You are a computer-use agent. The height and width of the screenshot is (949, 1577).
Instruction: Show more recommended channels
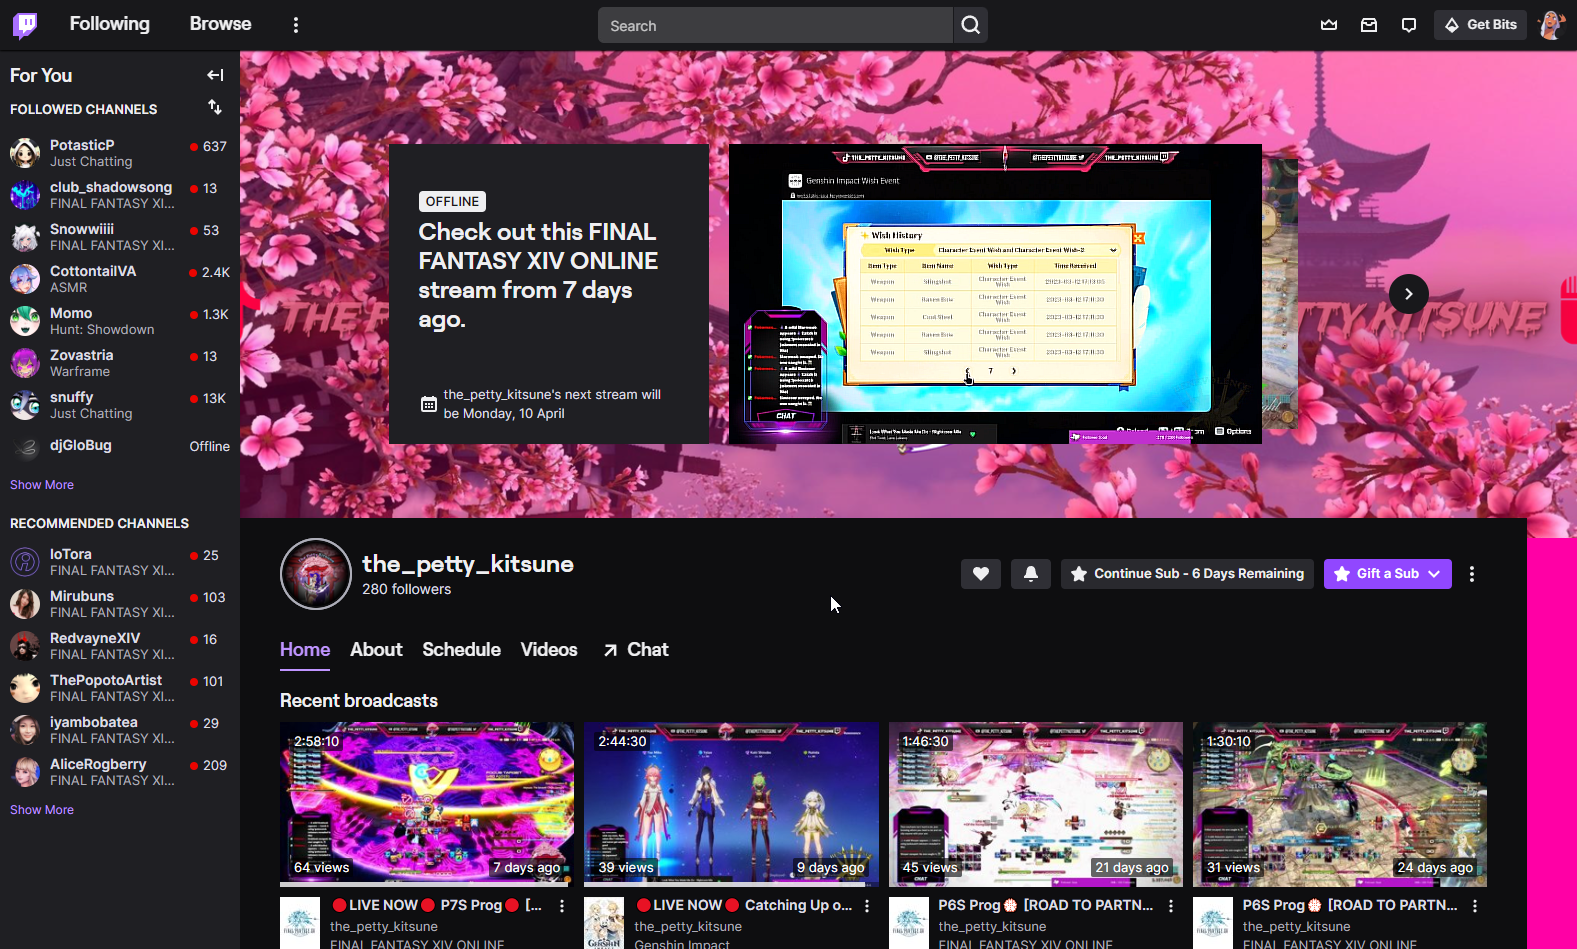42,810
